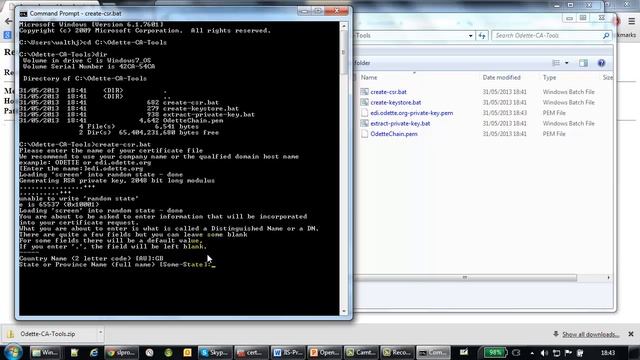Viewport: 640px width, 360px height.
Task: Click the extract-private-key.bat file icon
Action: click(364, 123)
